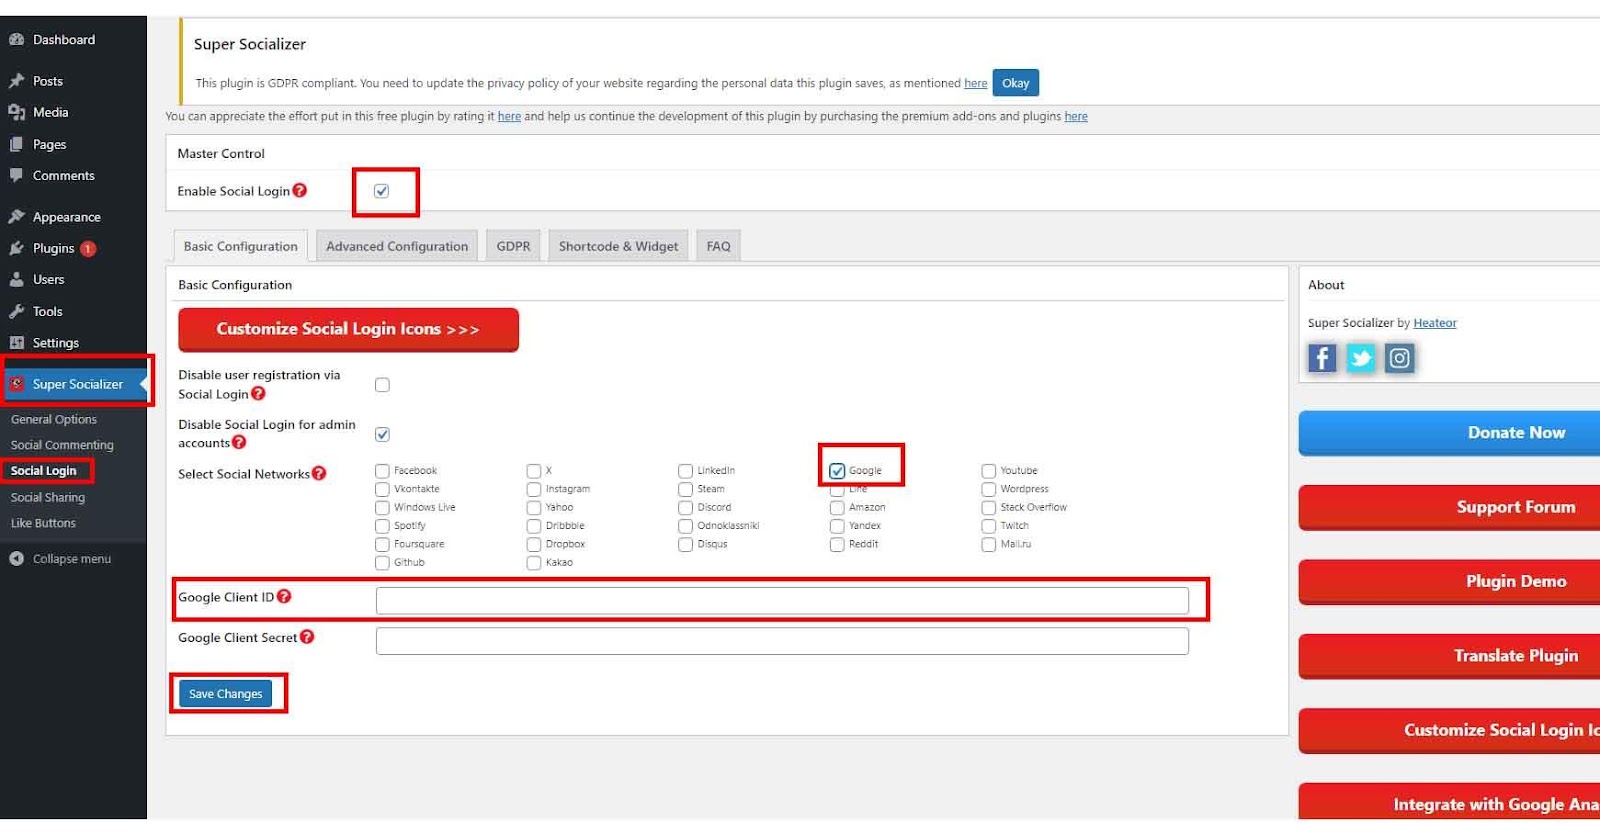The height and width of the screenshot is (834, 1600).
Task: Click the Media sidebar icon
Action: click(x=16, y=112)
